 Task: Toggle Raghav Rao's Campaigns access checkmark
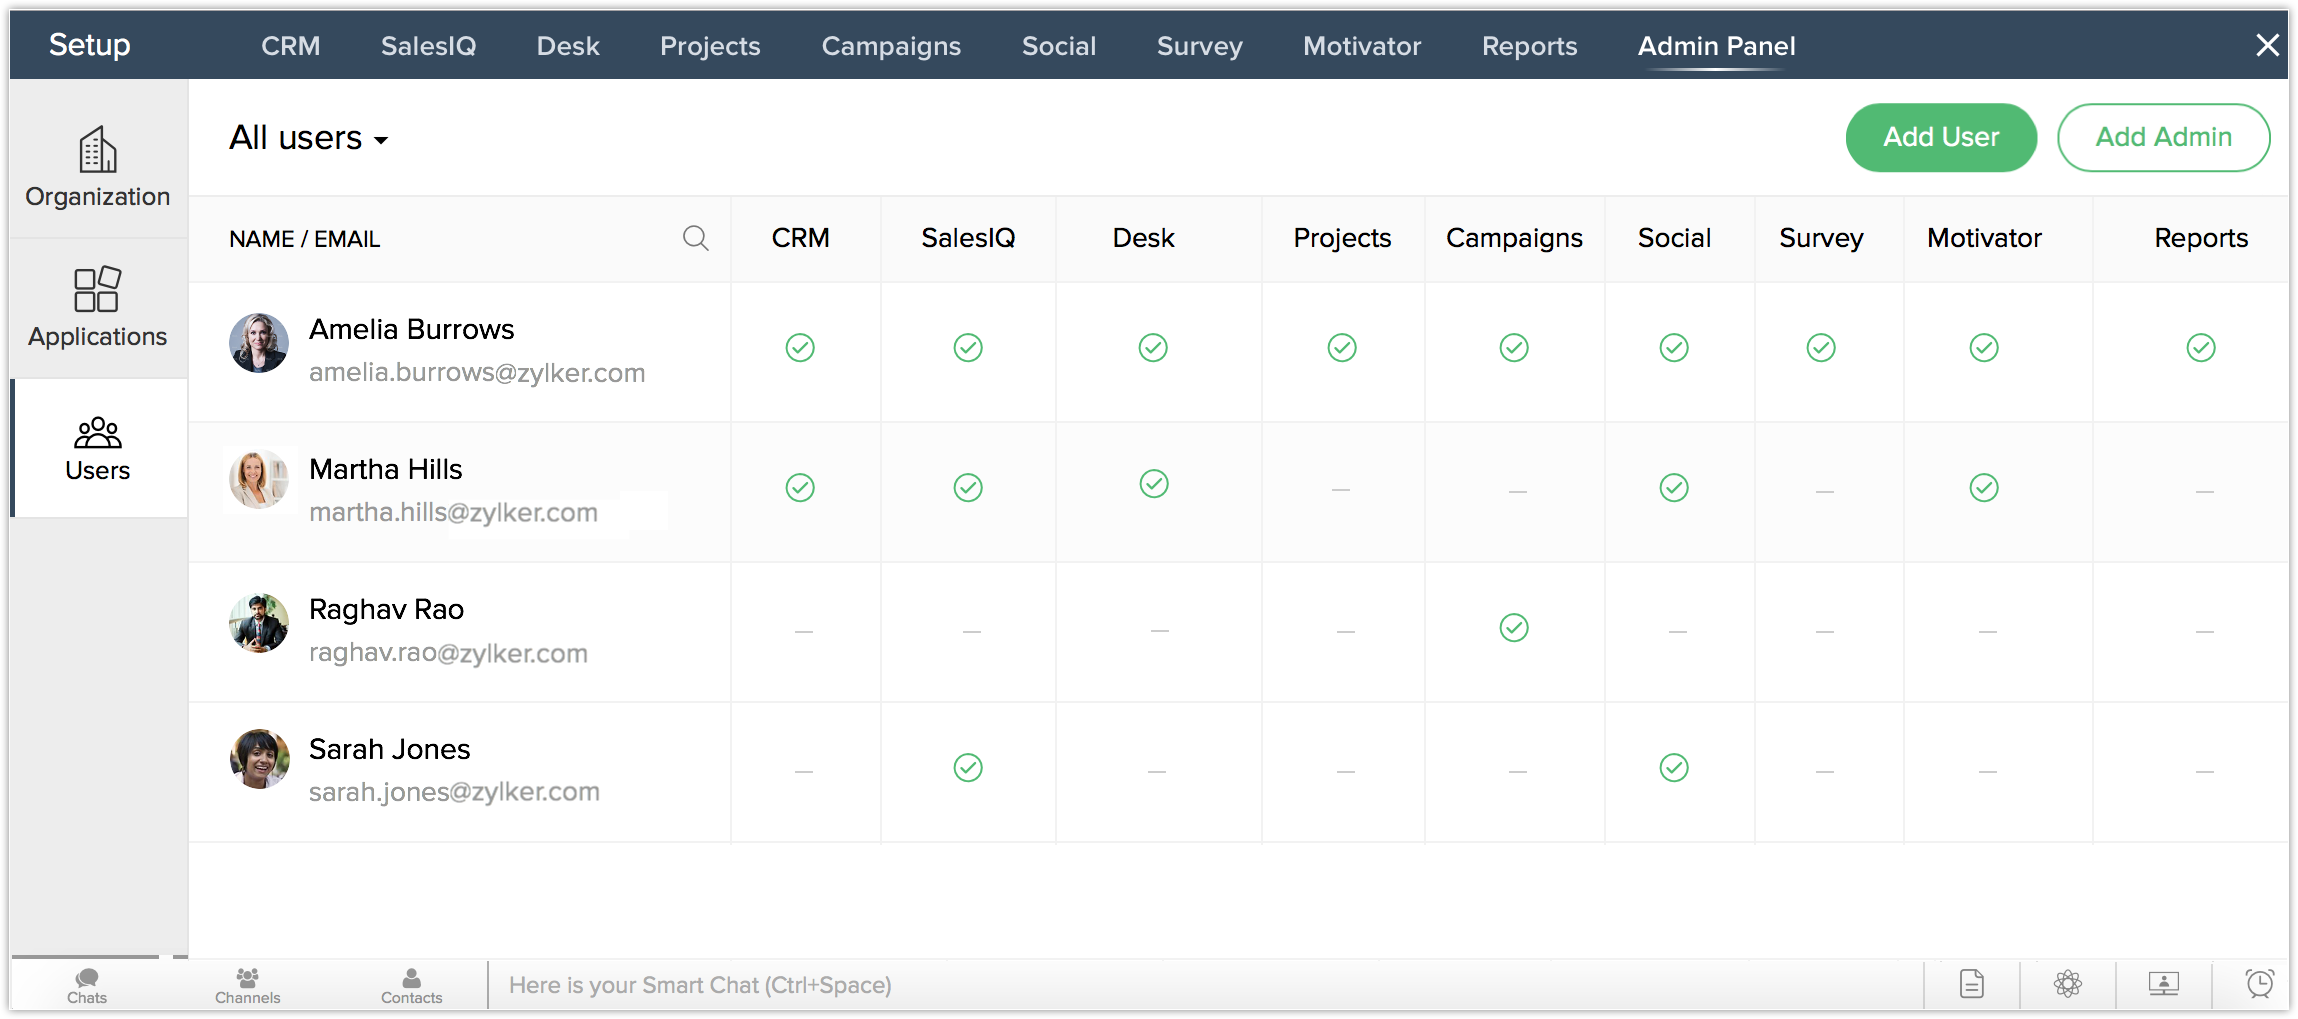tap(1514, 628)
